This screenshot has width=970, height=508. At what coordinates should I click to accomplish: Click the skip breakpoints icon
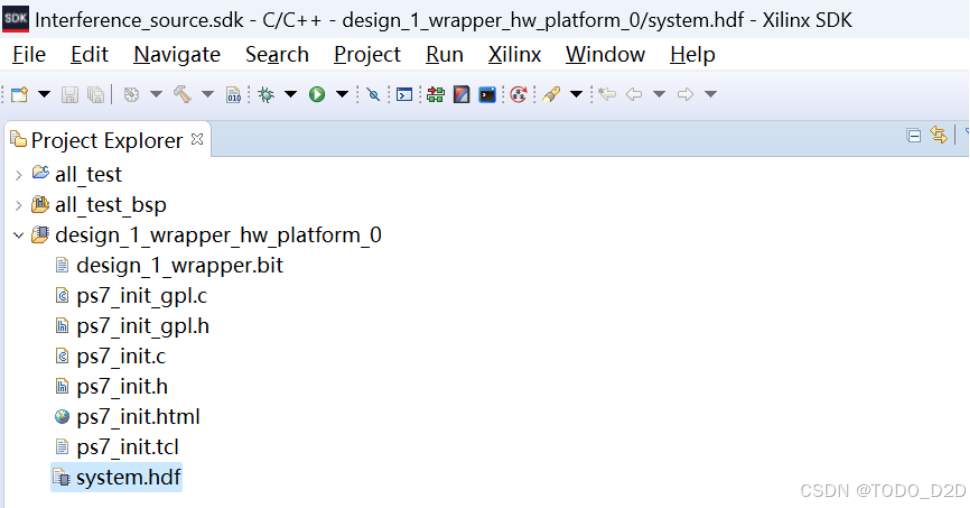[373, 95]
